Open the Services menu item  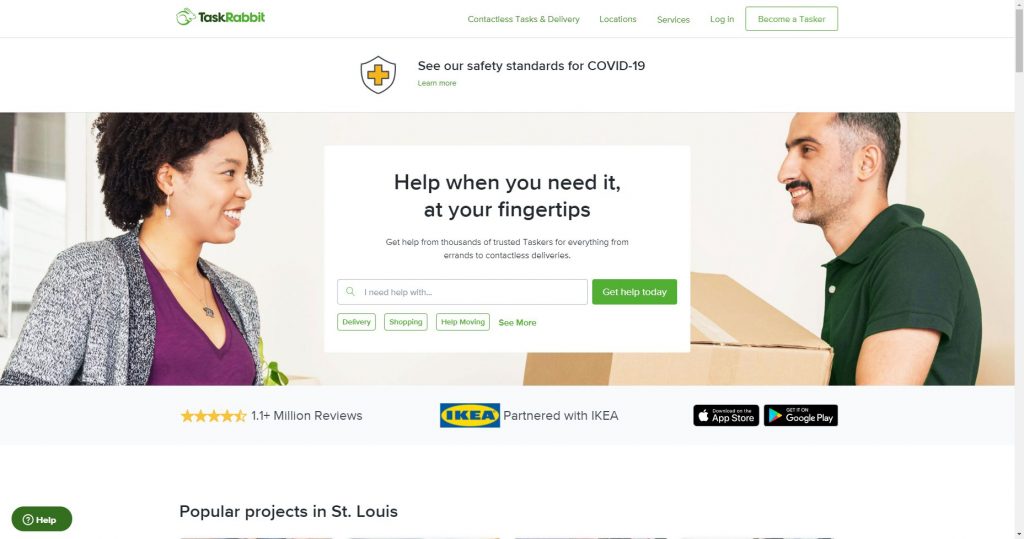pos(673,20)
